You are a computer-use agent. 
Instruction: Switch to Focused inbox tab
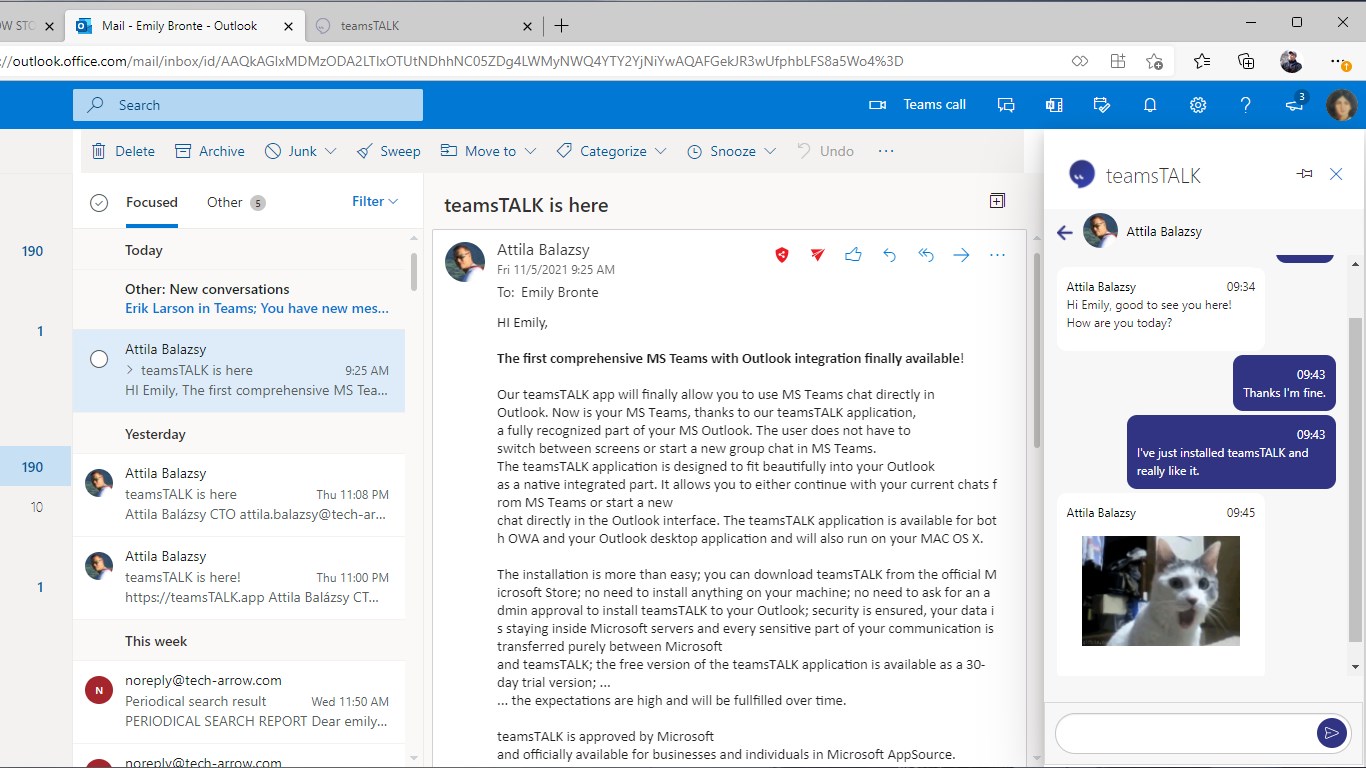tap(152, 203)
